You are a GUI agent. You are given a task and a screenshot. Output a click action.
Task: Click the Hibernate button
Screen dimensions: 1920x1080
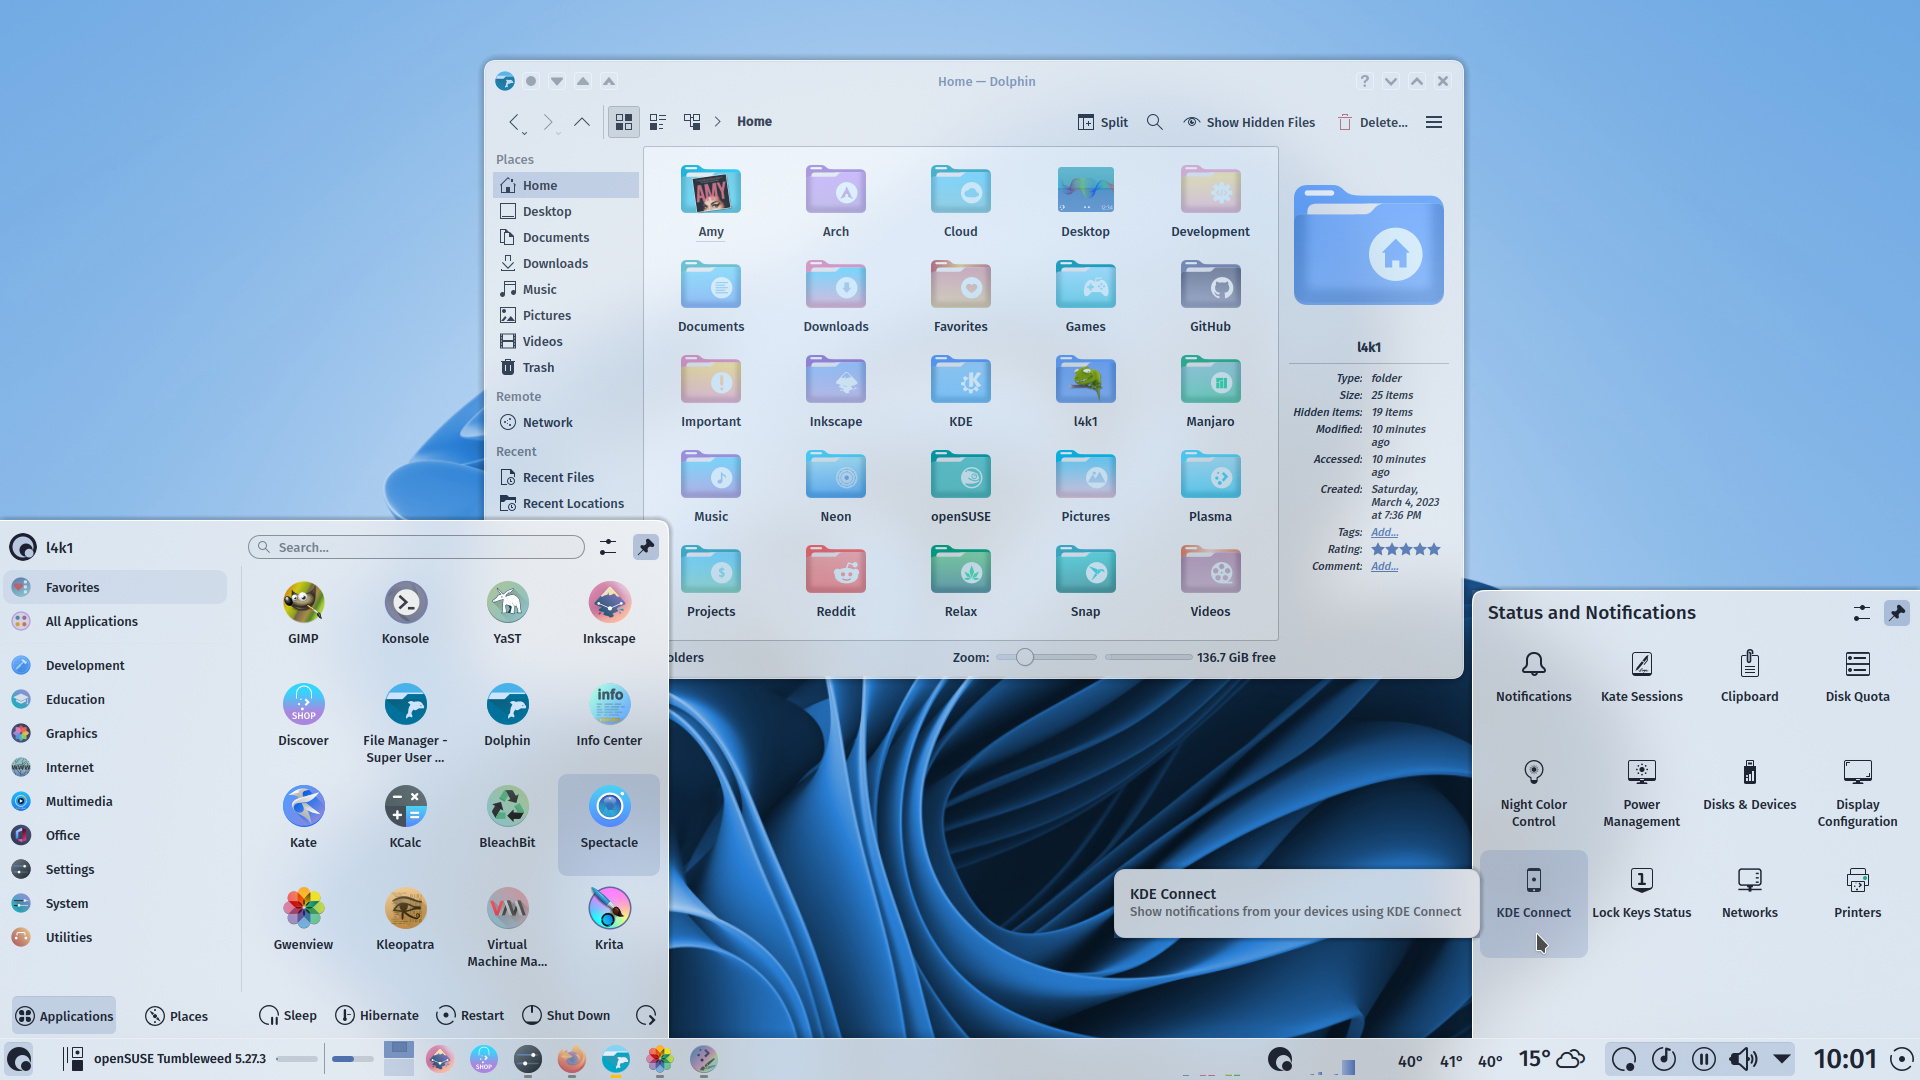click(376, 1016)
